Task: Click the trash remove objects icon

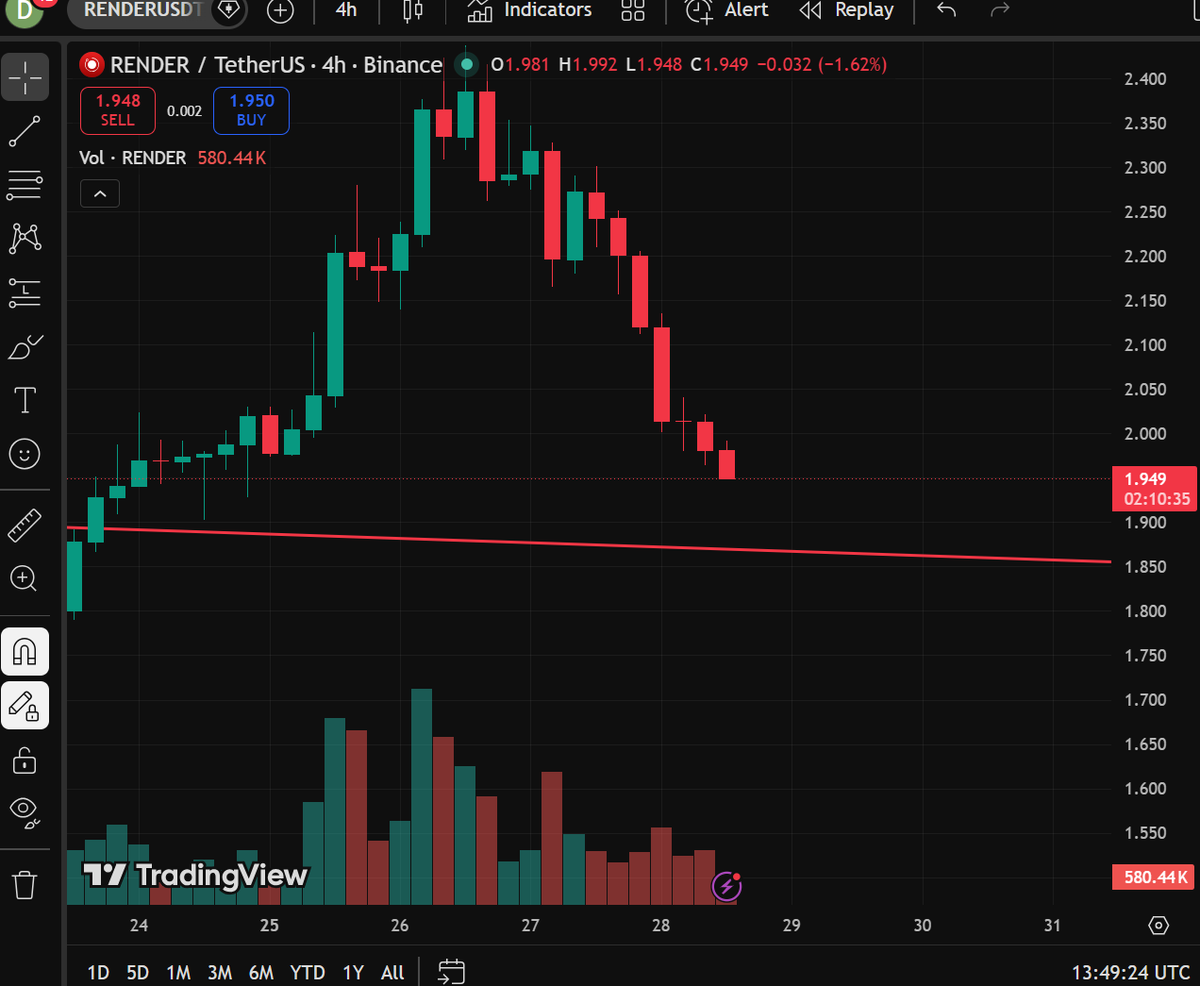Action: click(25, 885)
